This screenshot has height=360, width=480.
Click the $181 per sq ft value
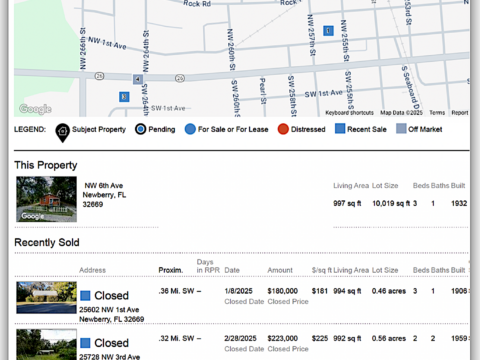(320, 291)
